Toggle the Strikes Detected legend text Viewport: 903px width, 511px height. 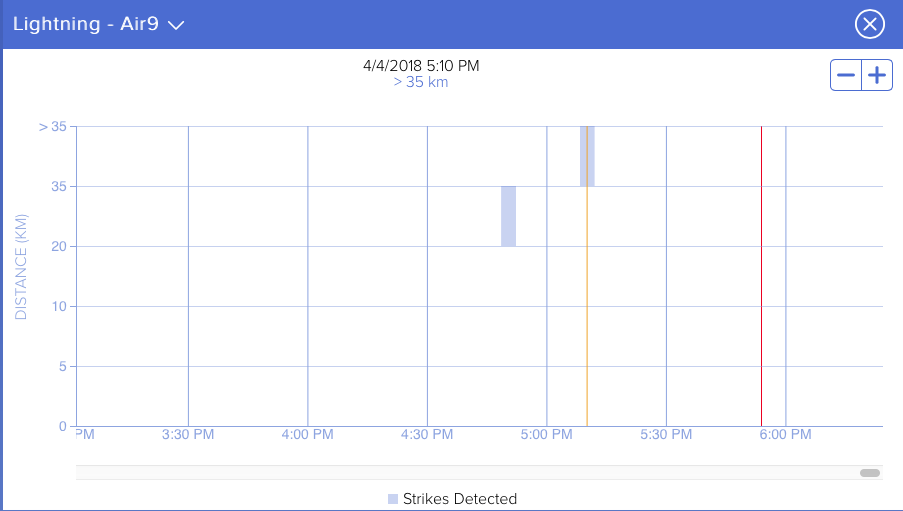[459, 499]
